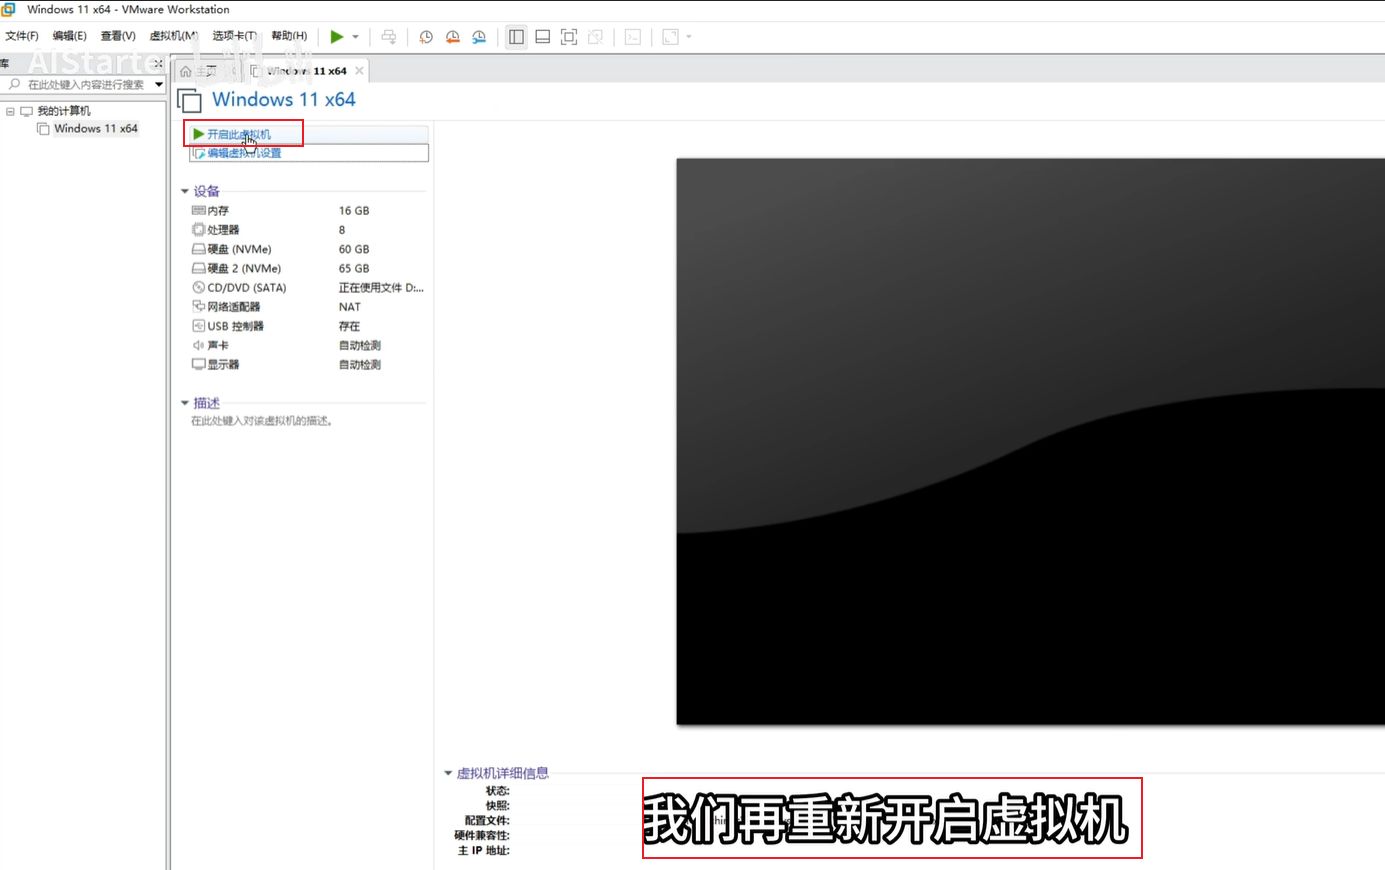Open the 查看 menu
The width and height of the screenshot is (1385, 870).
click(118, 36)
